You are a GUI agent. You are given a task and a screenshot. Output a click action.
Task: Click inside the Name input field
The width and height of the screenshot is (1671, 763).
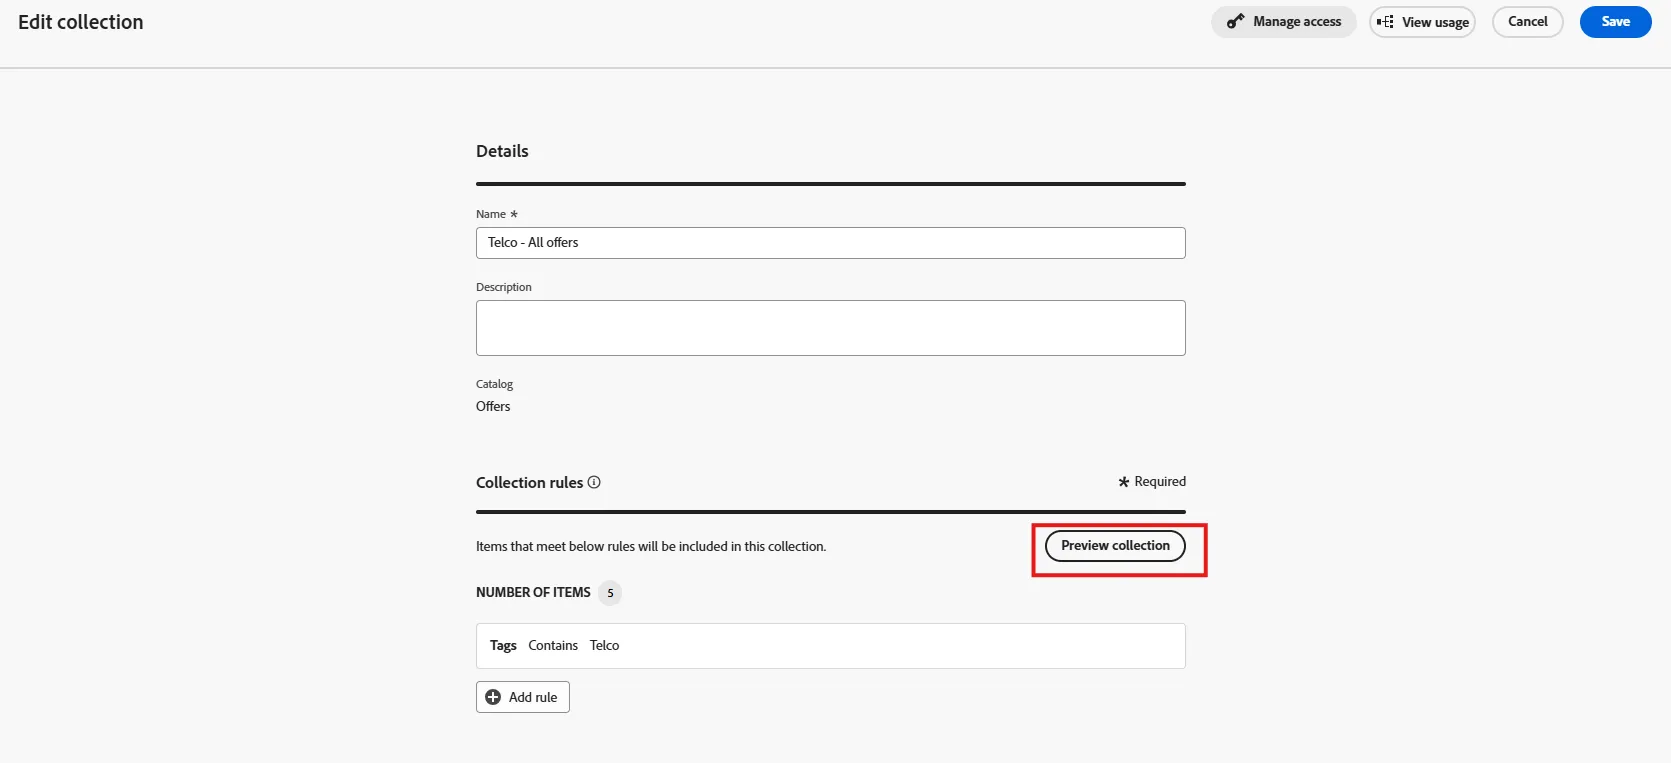click(831, 243)
